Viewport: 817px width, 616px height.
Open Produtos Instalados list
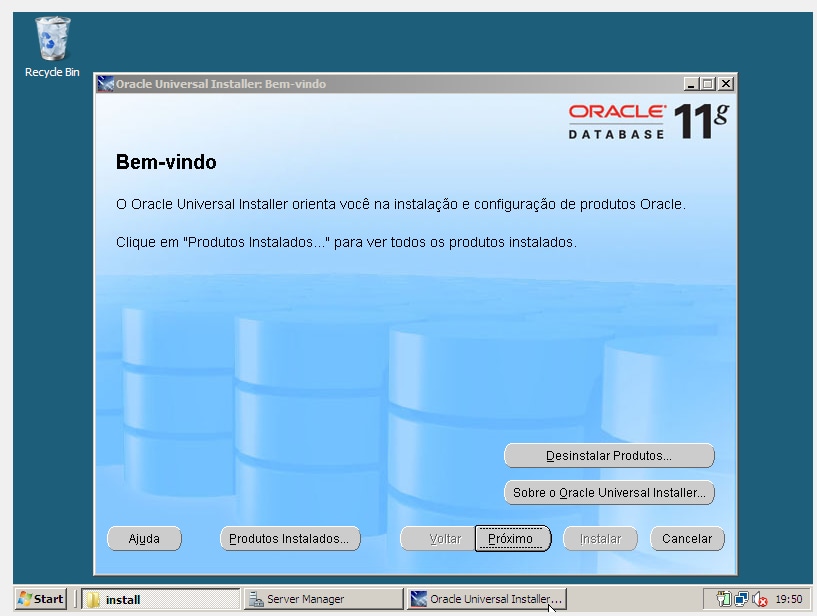click(x=290, y=538)
